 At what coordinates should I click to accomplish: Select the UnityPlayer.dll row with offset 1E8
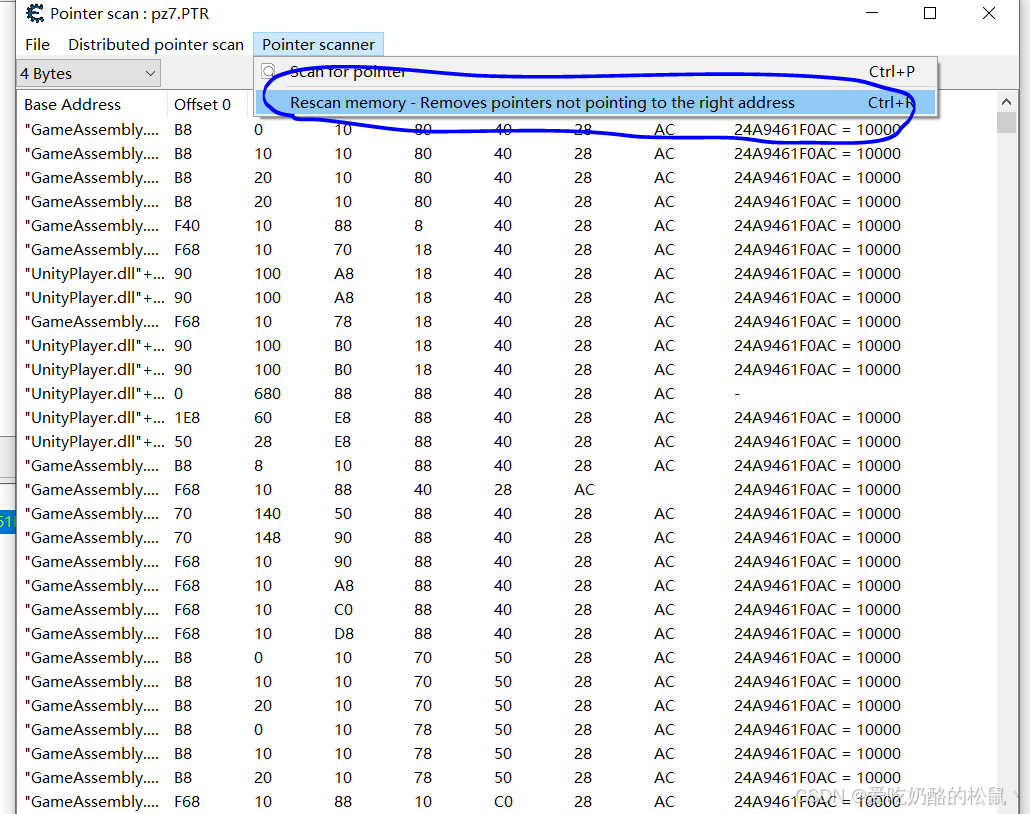coord(506,418)
